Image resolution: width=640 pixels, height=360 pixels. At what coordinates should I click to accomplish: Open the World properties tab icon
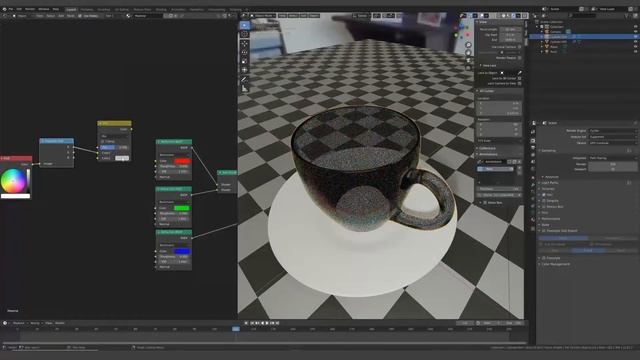pos(533,169)
